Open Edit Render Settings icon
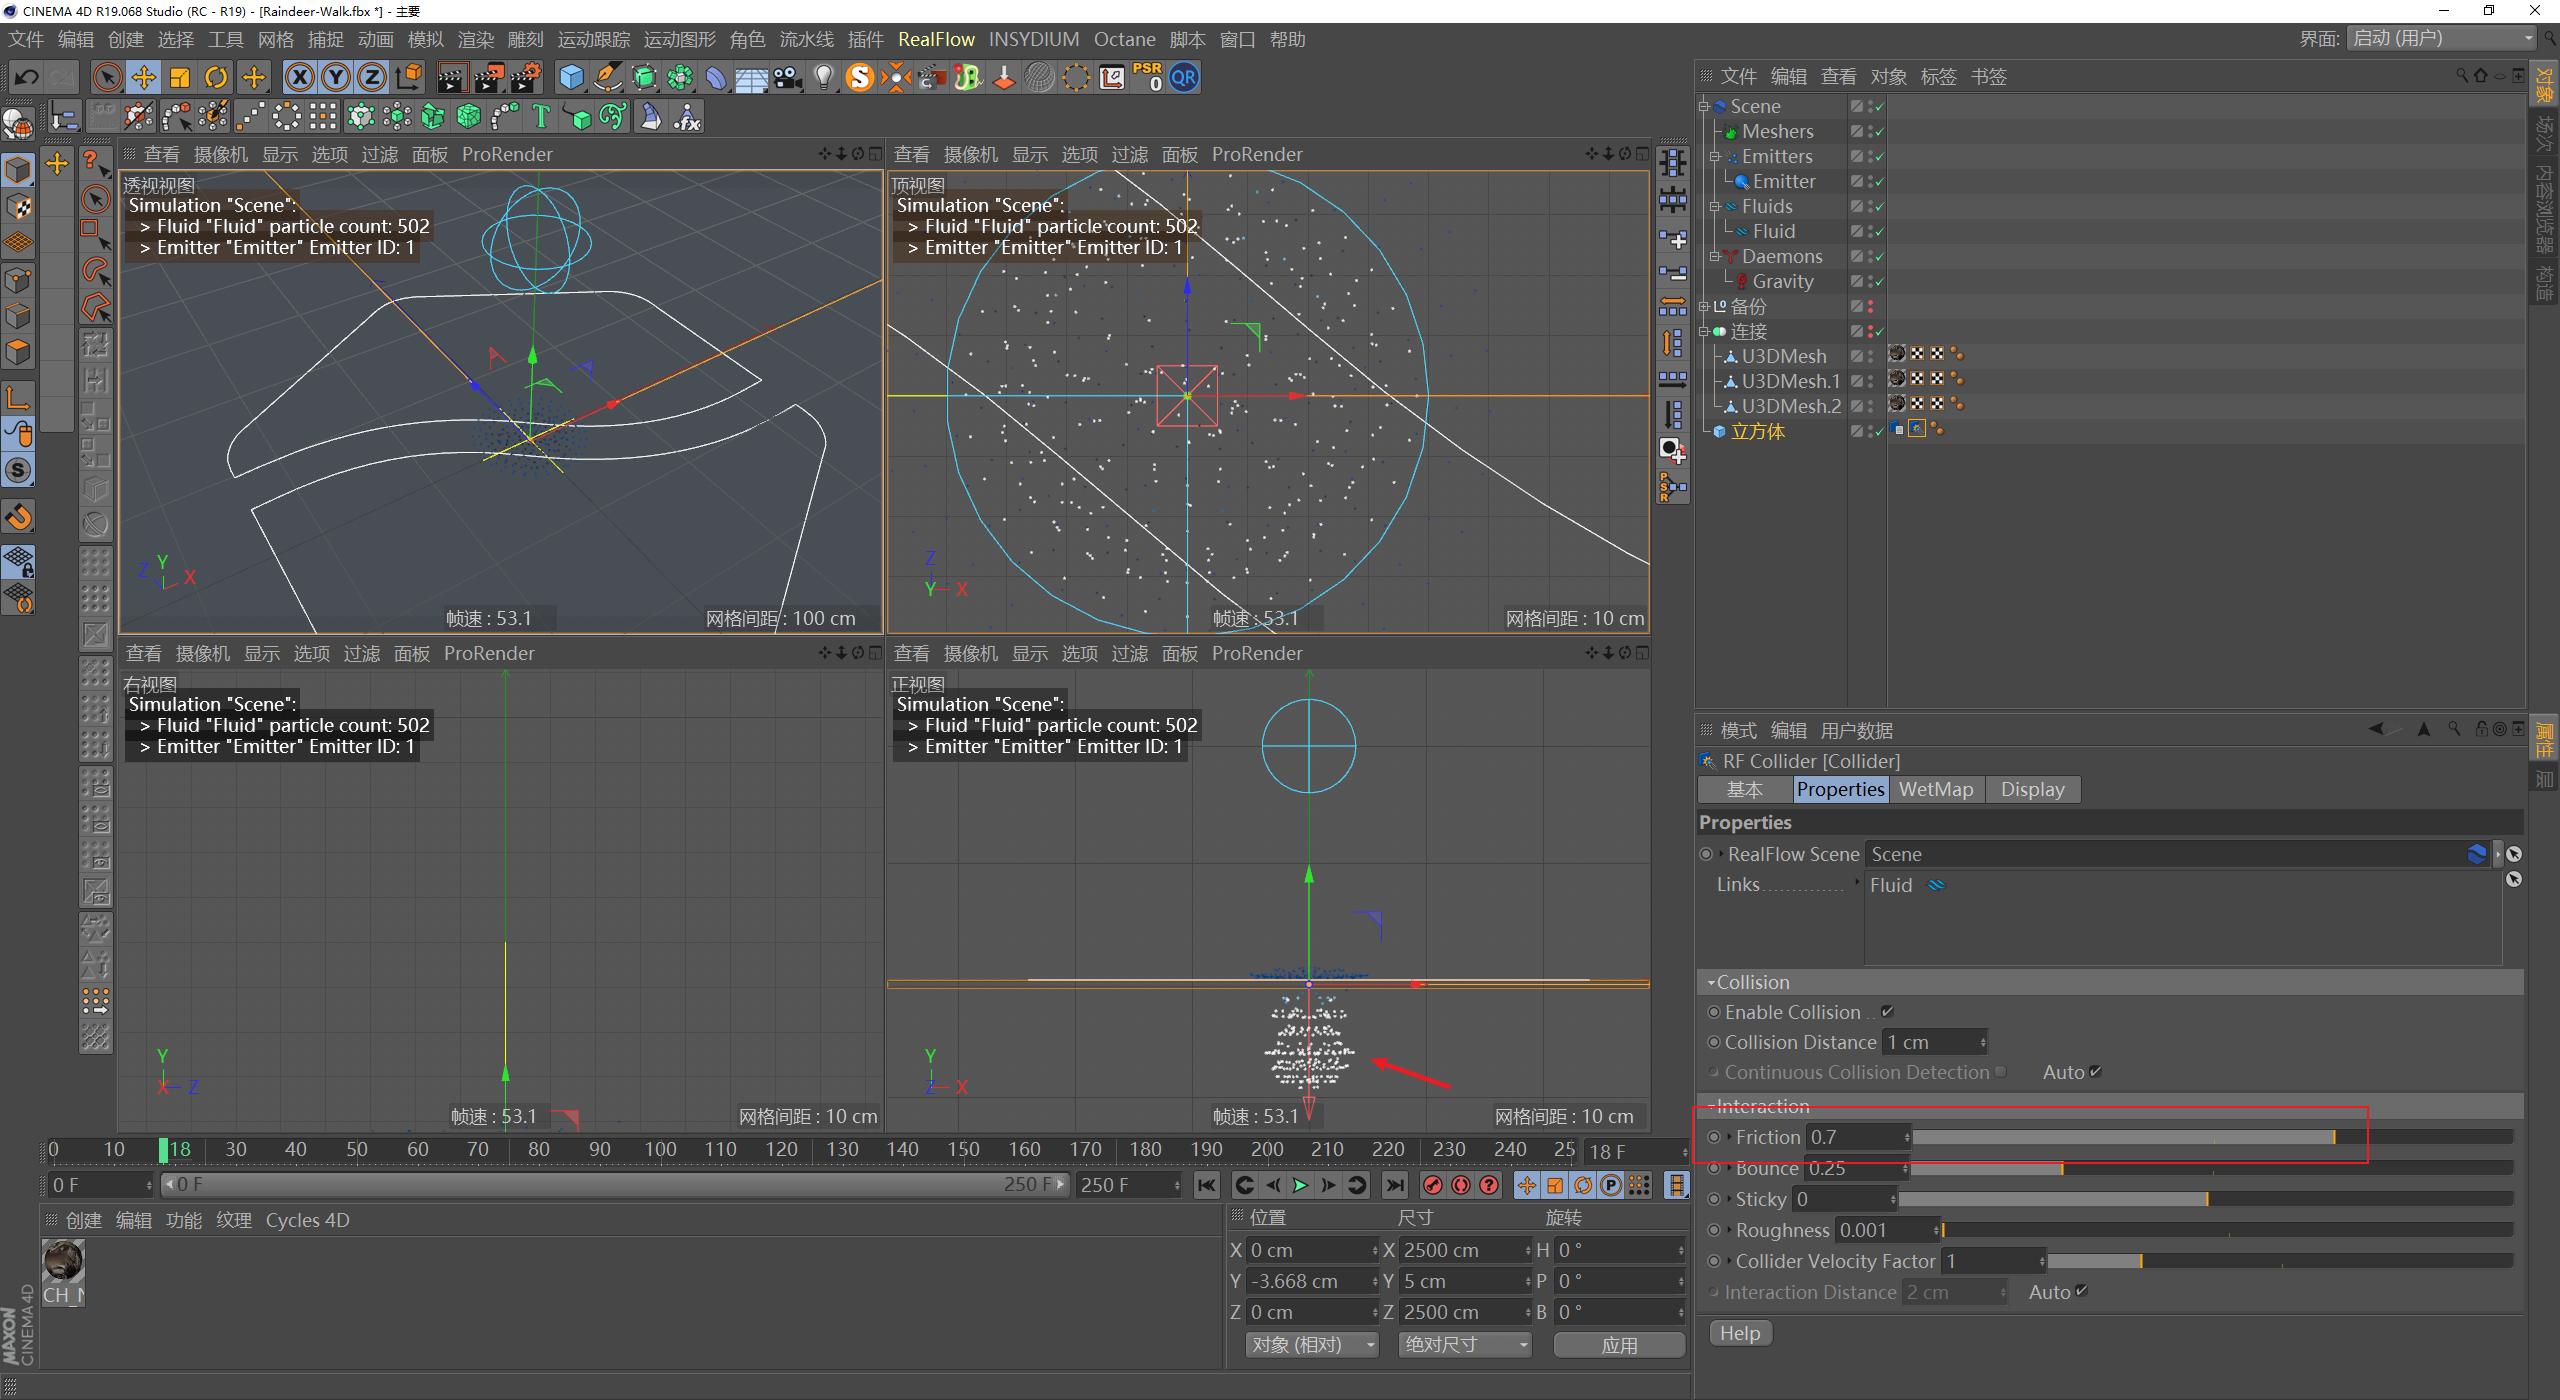Image resolution: width=2560 pixels, height=1400 pixels. (x=527, y=78)
